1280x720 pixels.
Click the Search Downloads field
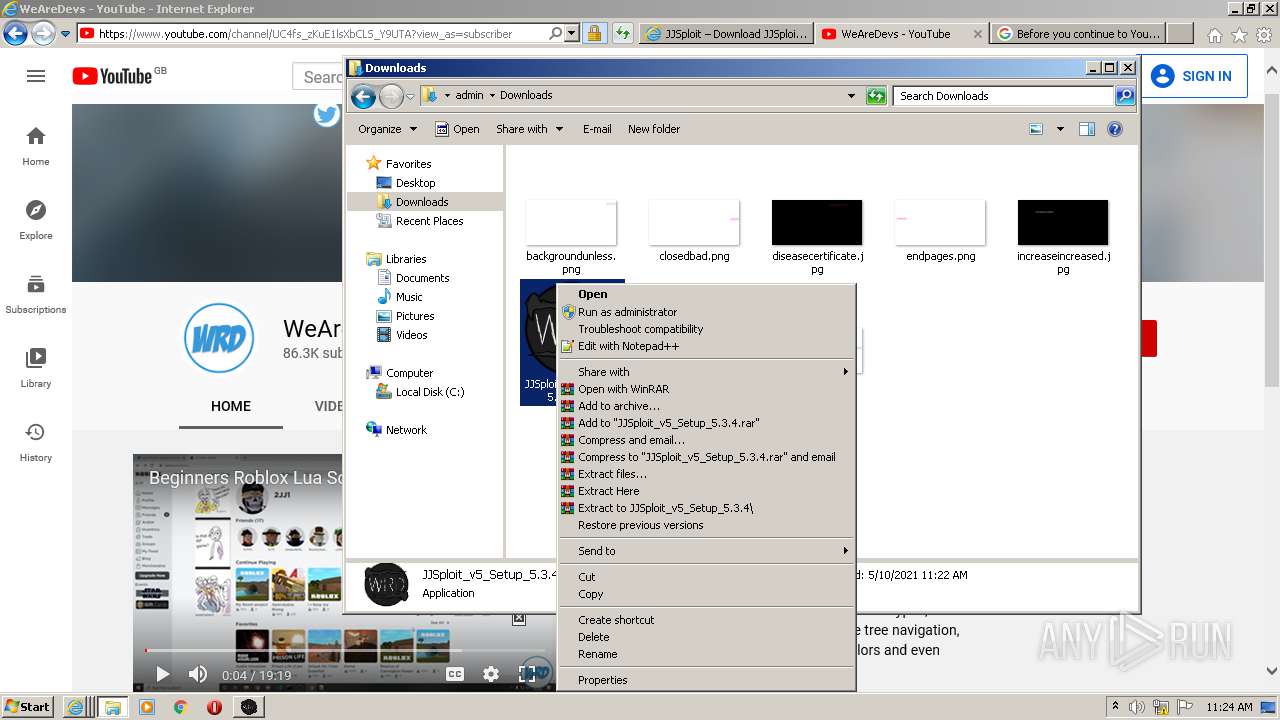[1003, 96]
